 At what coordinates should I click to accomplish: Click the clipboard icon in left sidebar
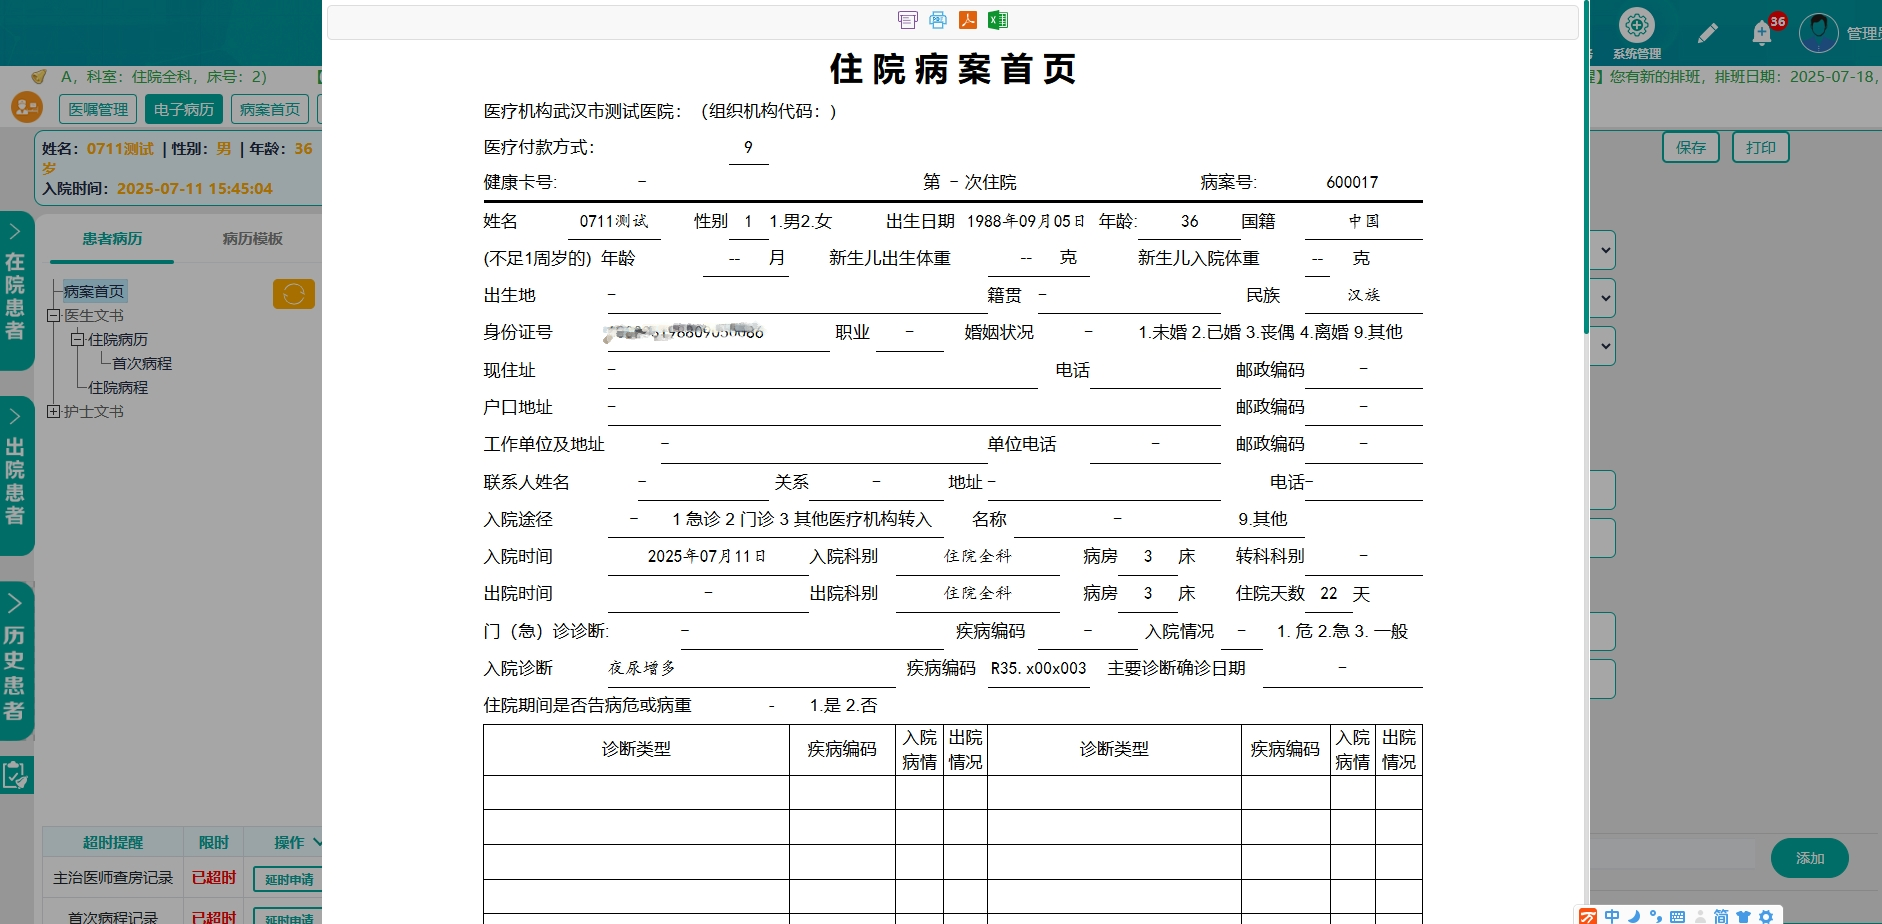click(x=15, y=775)
